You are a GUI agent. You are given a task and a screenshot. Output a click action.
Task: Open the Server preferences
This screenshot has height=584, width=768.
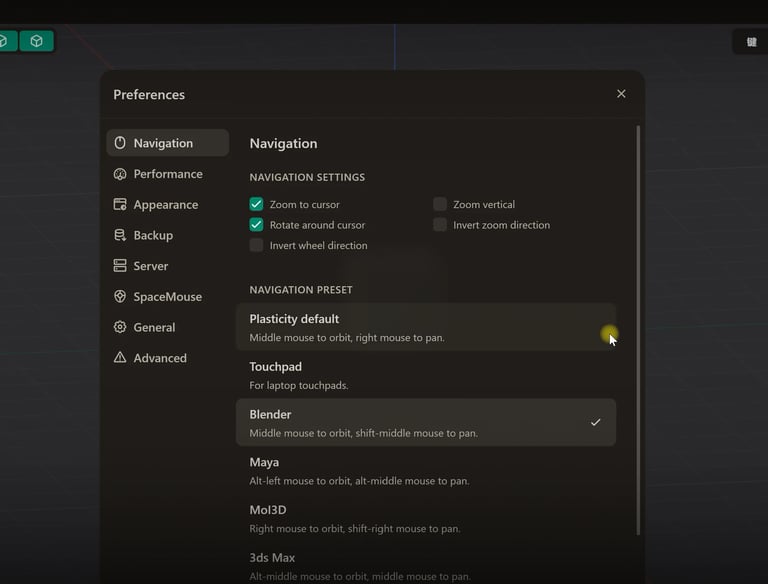168,266
